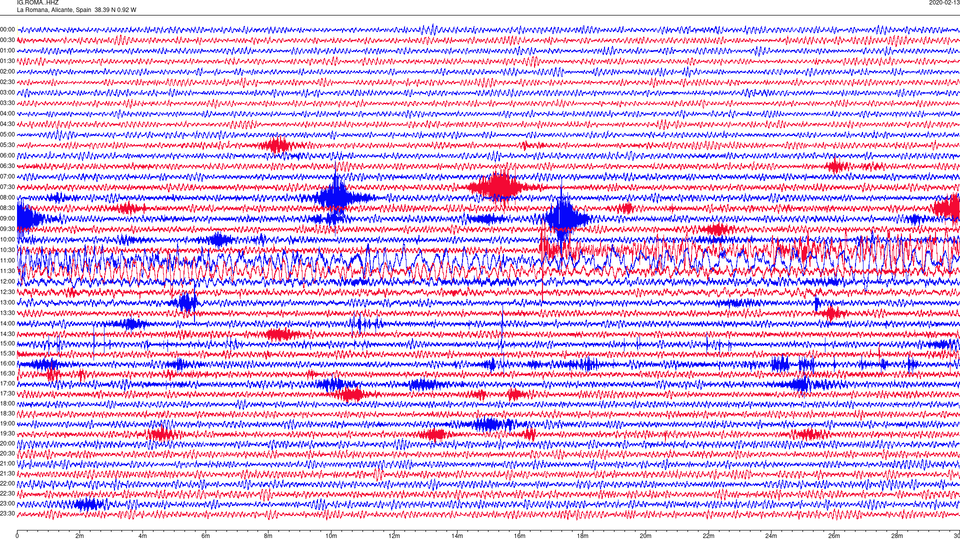Click the 20:00 hour label
Image resolution: width=960 pixels, height=540 pixels.
(7, 443)
